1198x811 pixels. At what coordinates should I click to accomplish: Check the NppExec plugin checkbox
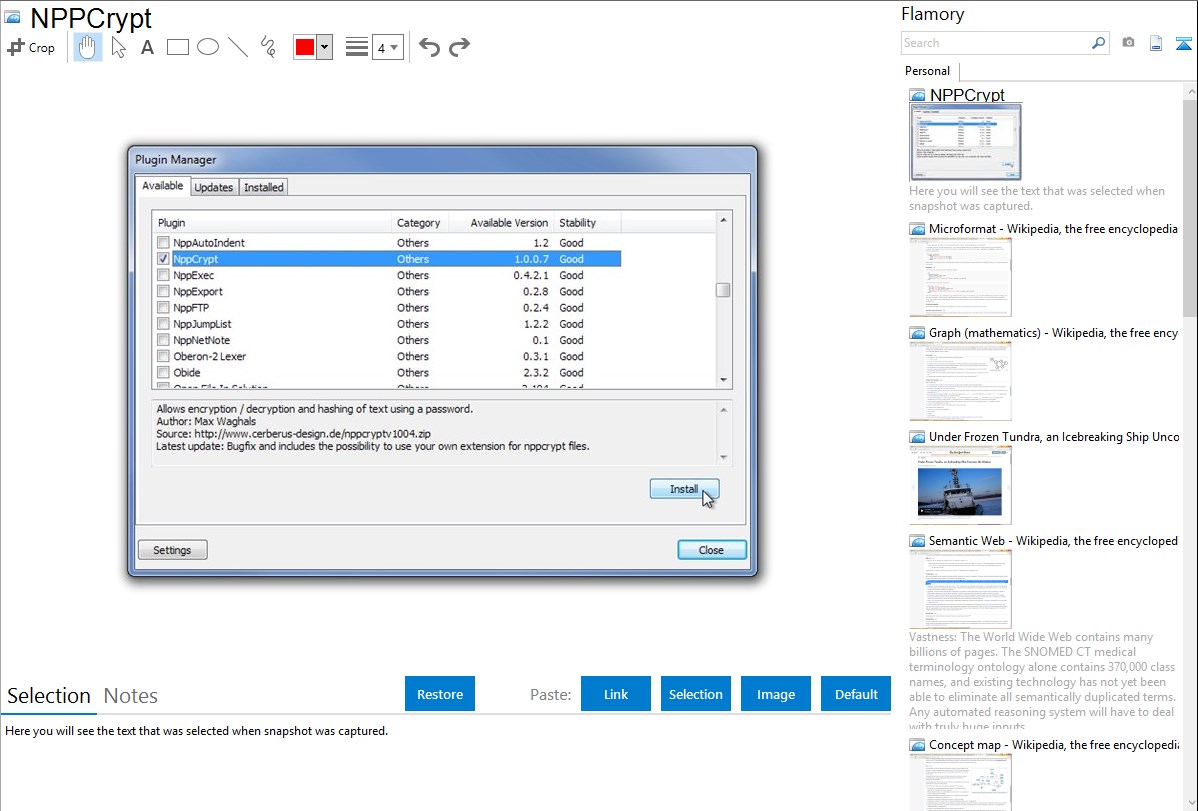[x=163, y=275]
